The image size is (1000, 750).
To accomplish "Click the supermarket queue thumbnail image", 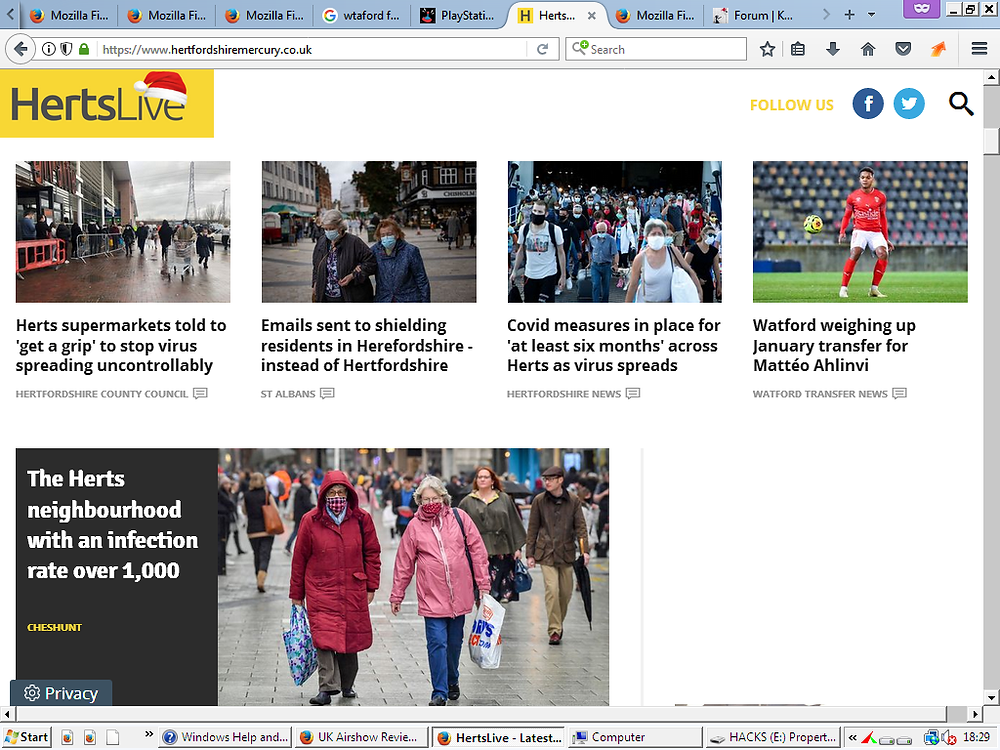I will (123, 232).
